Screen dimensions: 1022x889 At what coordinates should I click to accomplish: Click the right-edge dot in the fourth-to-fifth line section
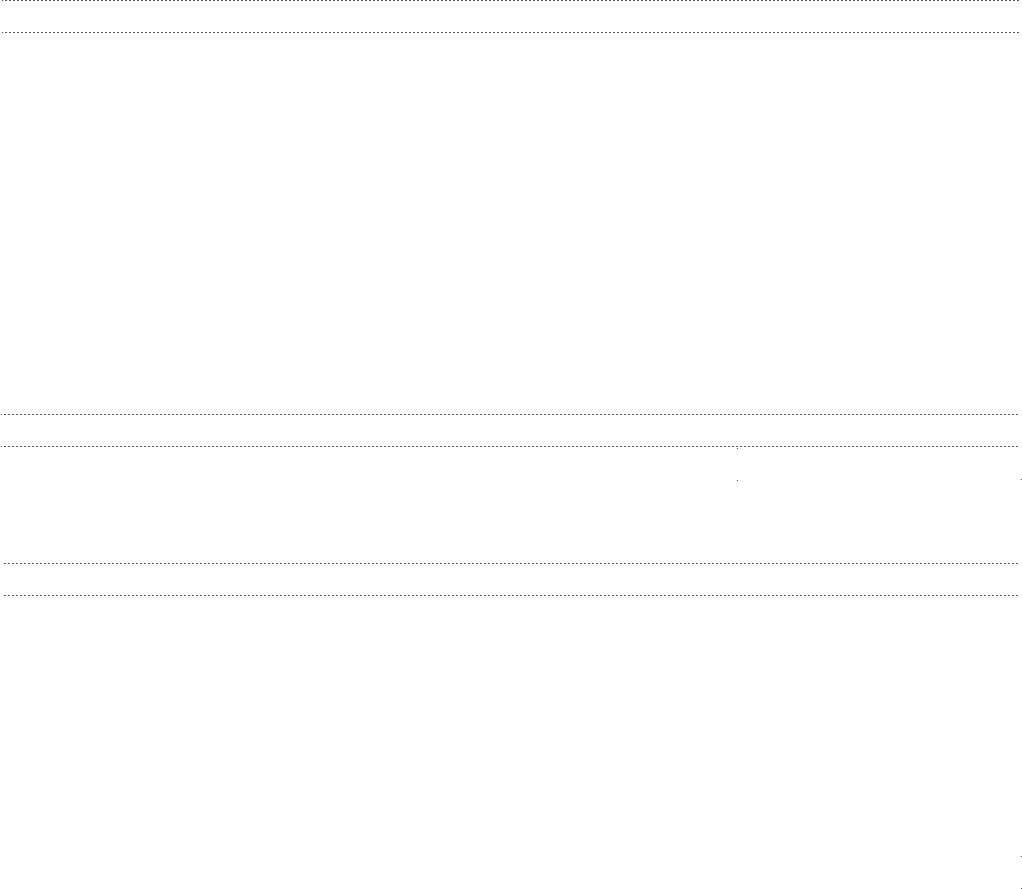(1019, 481)
